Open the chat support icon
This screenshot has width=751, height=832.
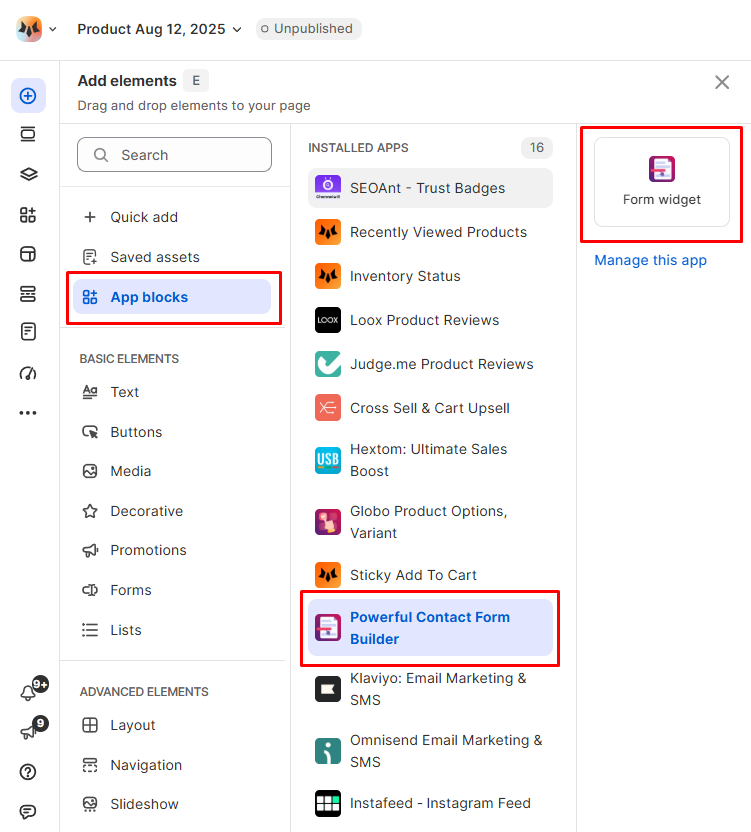[28, 811]
